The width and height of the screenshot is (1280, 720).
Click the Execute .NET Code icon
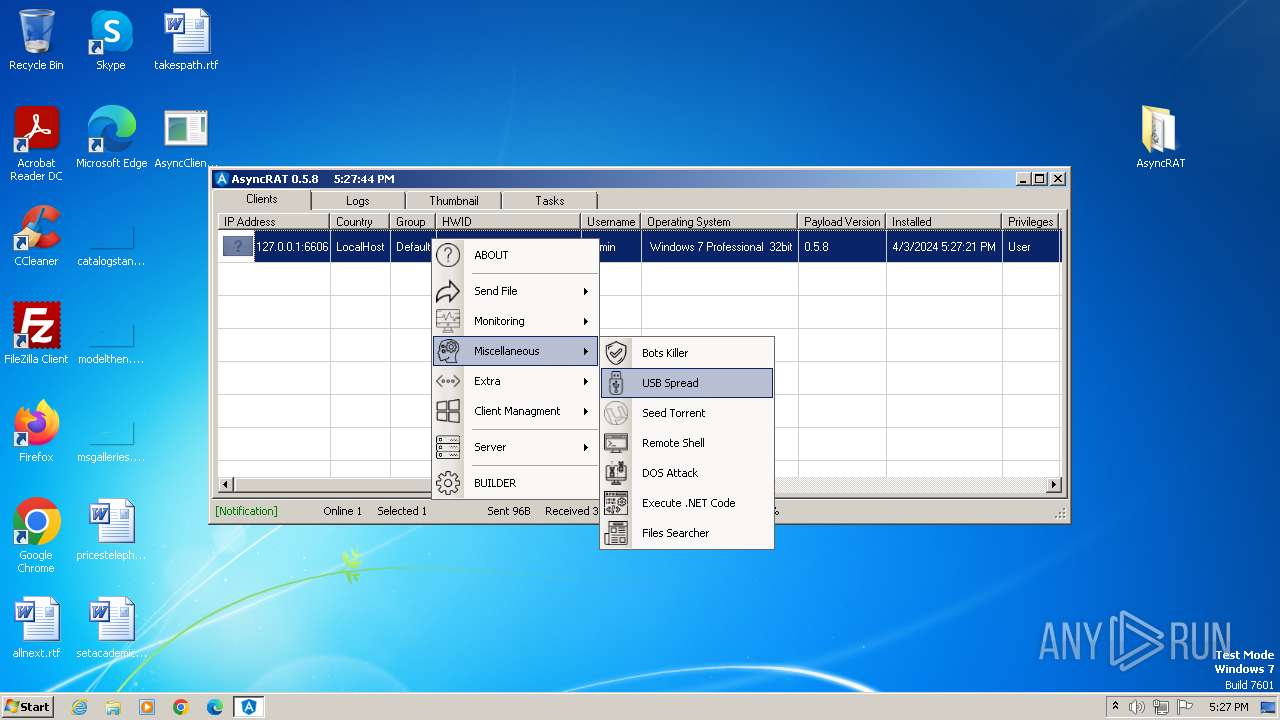[617, 503]
